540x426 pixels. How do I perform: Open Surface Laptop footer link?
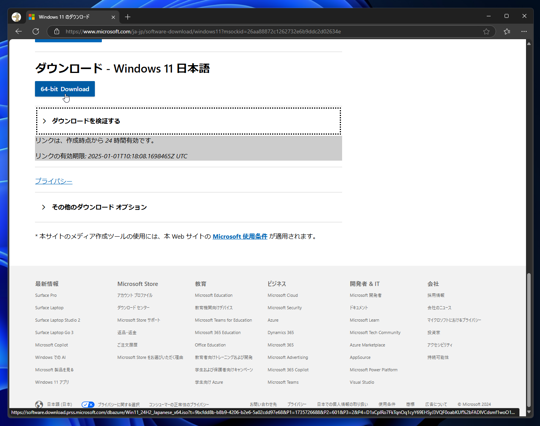[x=49, y=308]
